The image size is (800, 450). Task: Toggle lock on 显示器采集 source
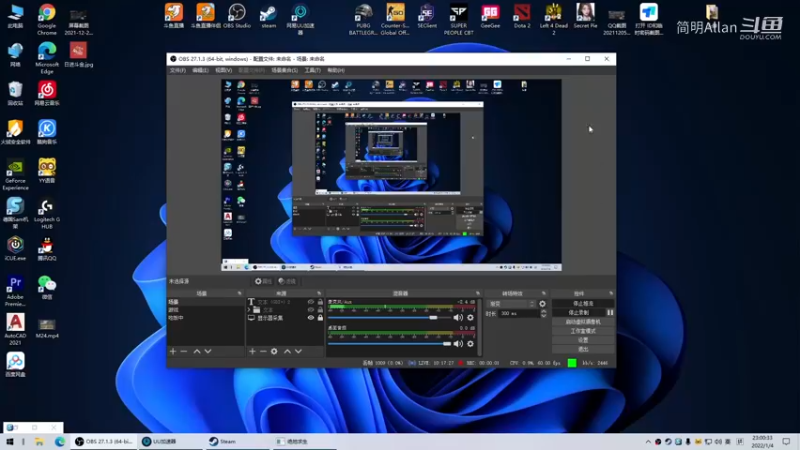pyautogui.click(x=320, y=318)
